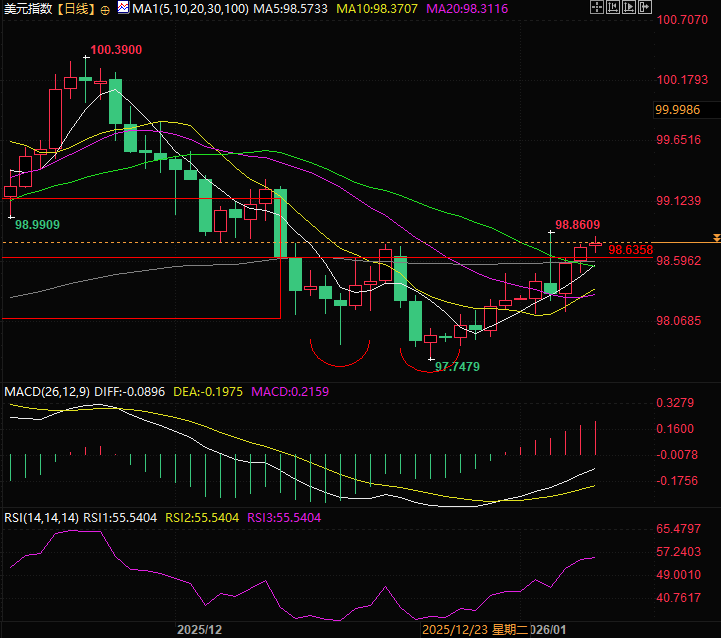Click the -0.1756 MACD axis value
This screenshot has height=638, width=721.
(x=677, y=481)
